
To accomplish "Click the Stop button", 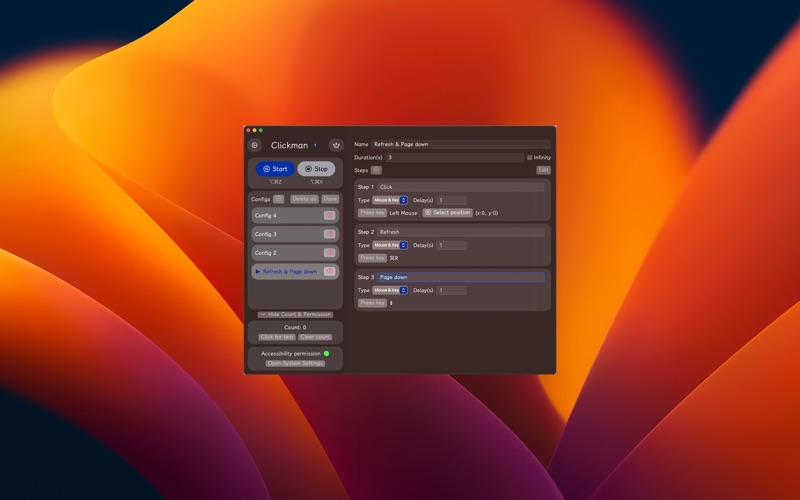I will pos(316,169).
